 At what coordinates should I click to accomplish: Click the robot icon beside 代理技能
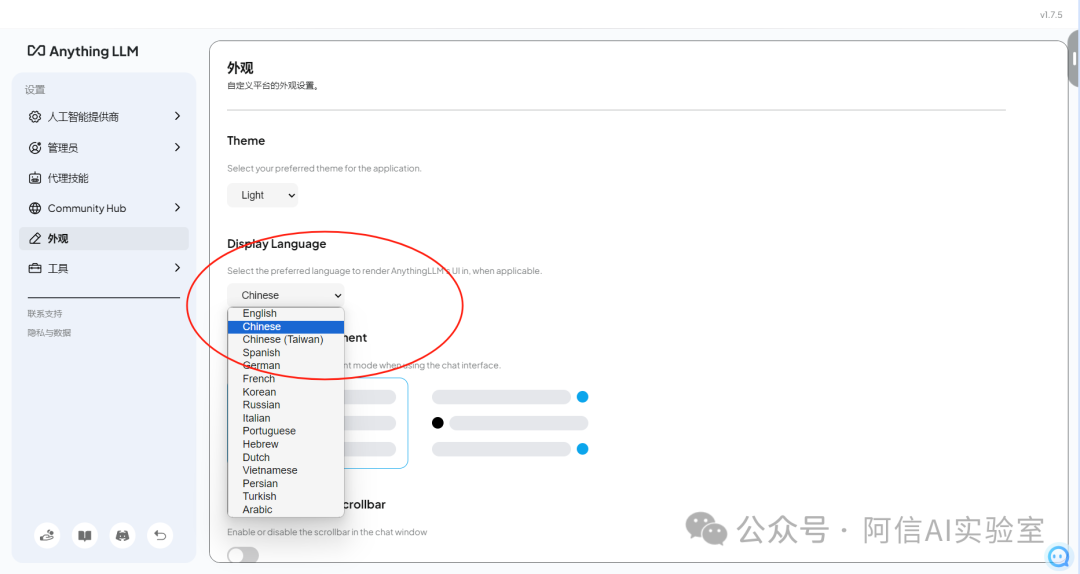coord(34,178)
